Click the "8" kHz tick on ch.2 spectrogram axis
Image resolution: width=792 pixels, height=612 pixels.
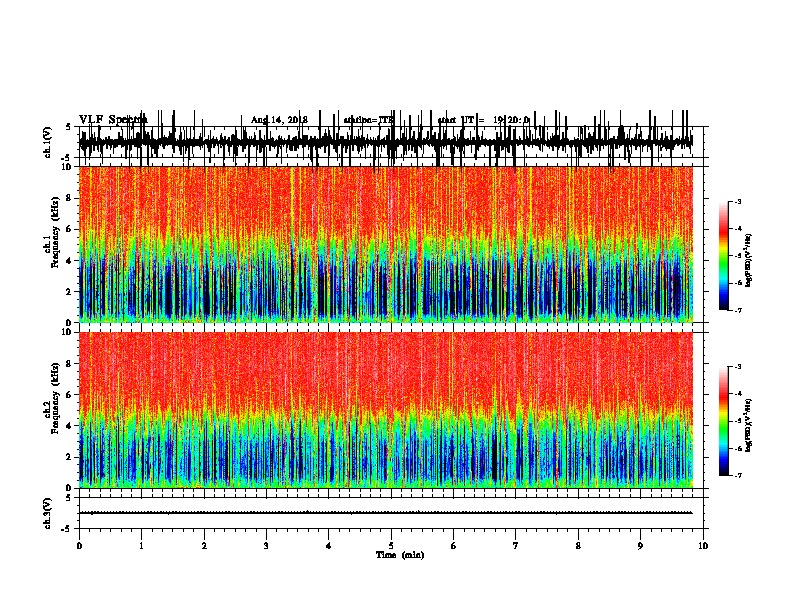[x=70, y=364]
